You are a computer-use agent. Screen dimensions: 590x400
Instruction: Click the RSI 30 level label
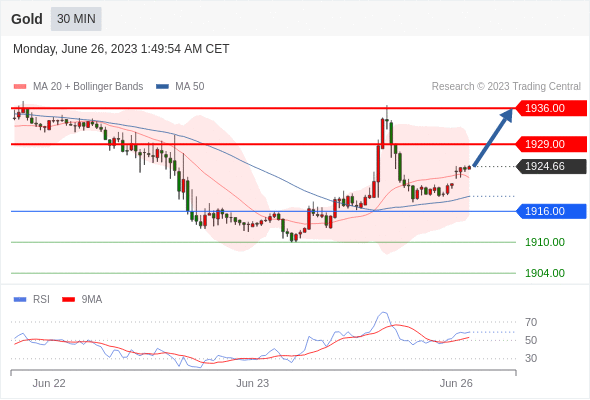tap(531, 358)
